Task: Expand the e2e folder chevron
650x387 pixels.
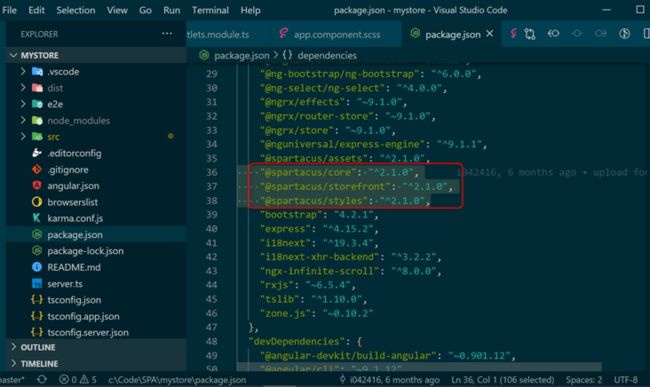Action: coord(23,104)
